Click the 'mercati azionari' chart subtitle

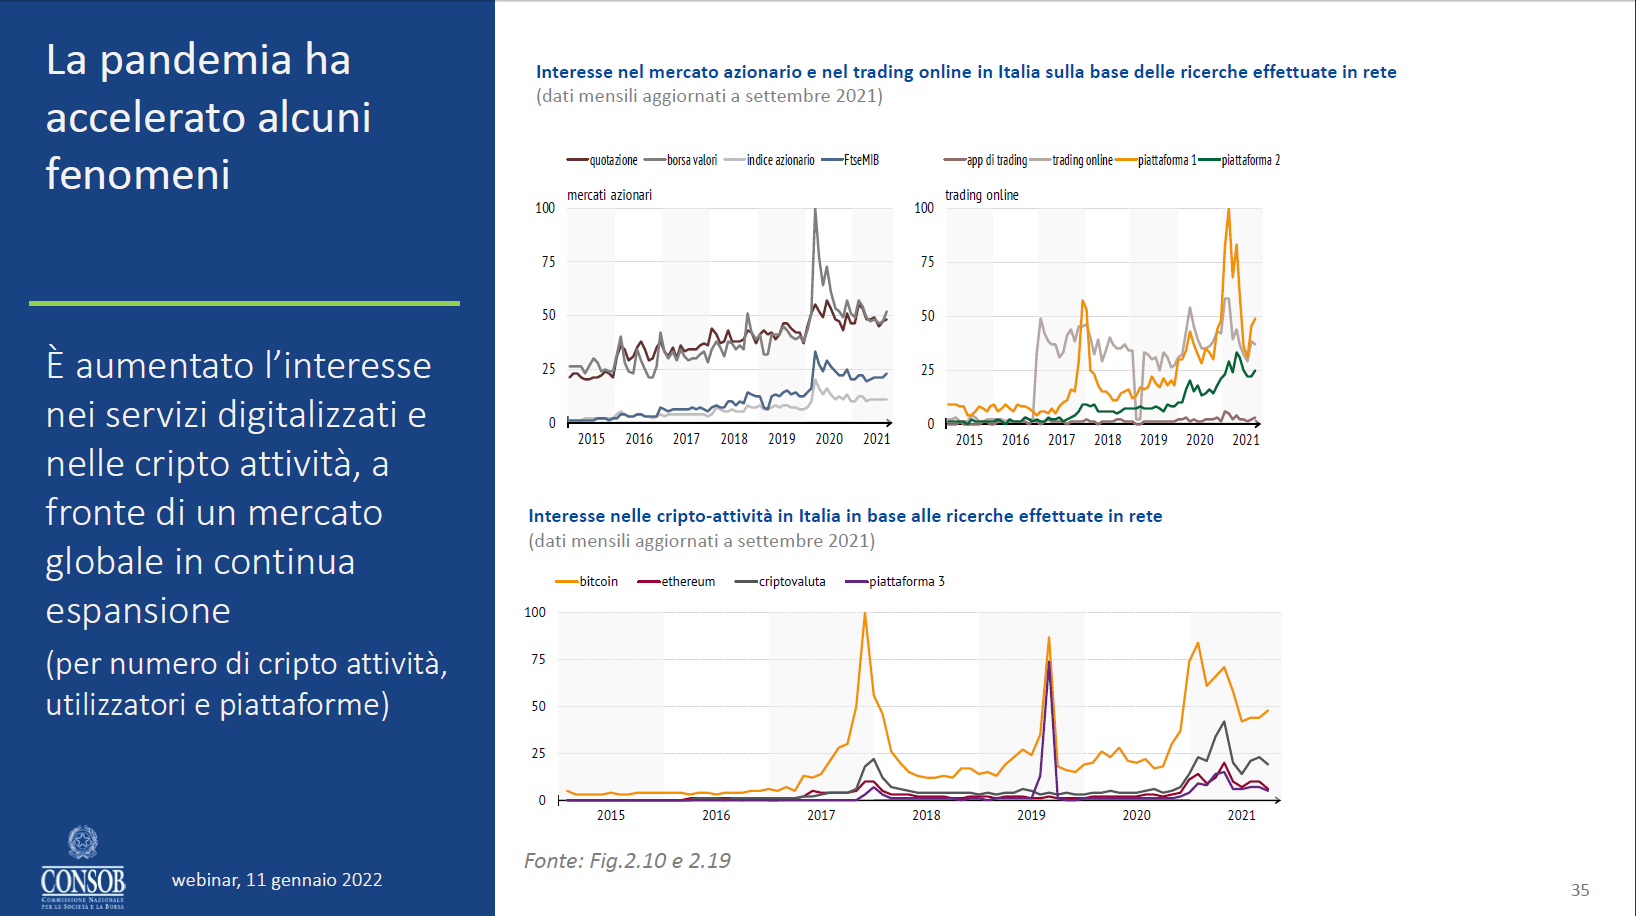609,195
